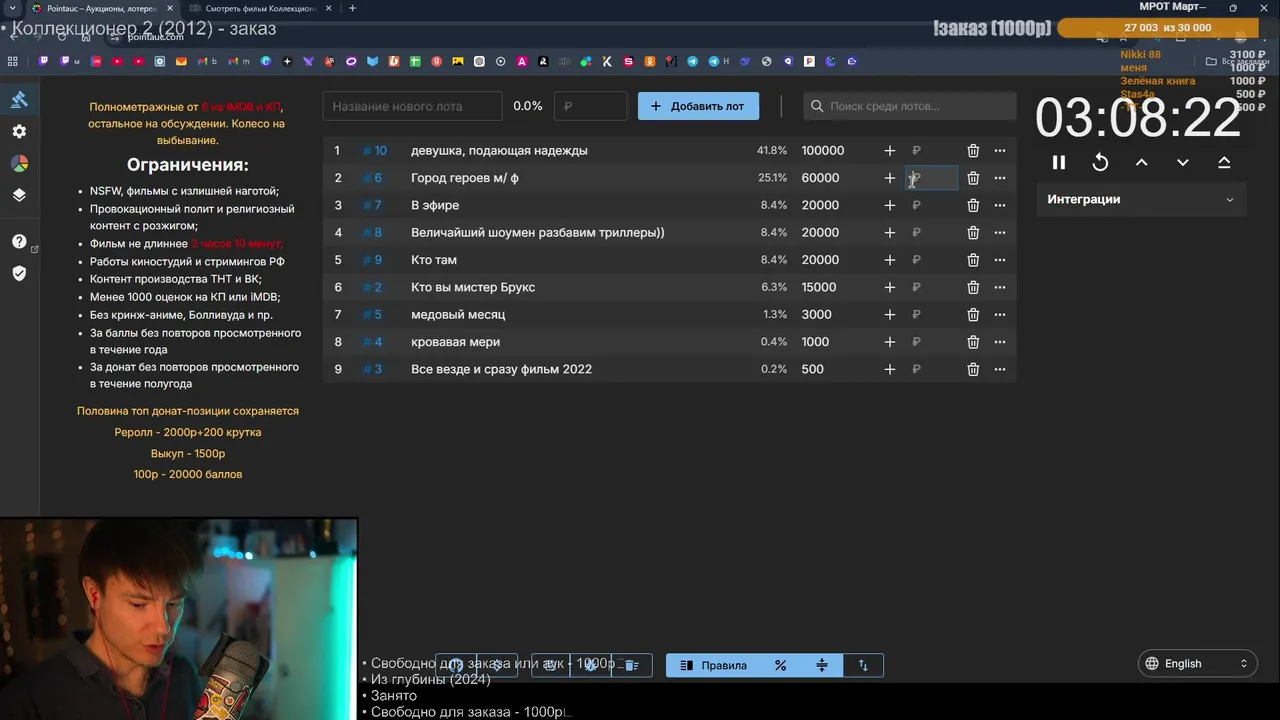This screenshot has height=720, width=1280.
Task: Open more options for медовый месяц
Action: pos(1000,314)
